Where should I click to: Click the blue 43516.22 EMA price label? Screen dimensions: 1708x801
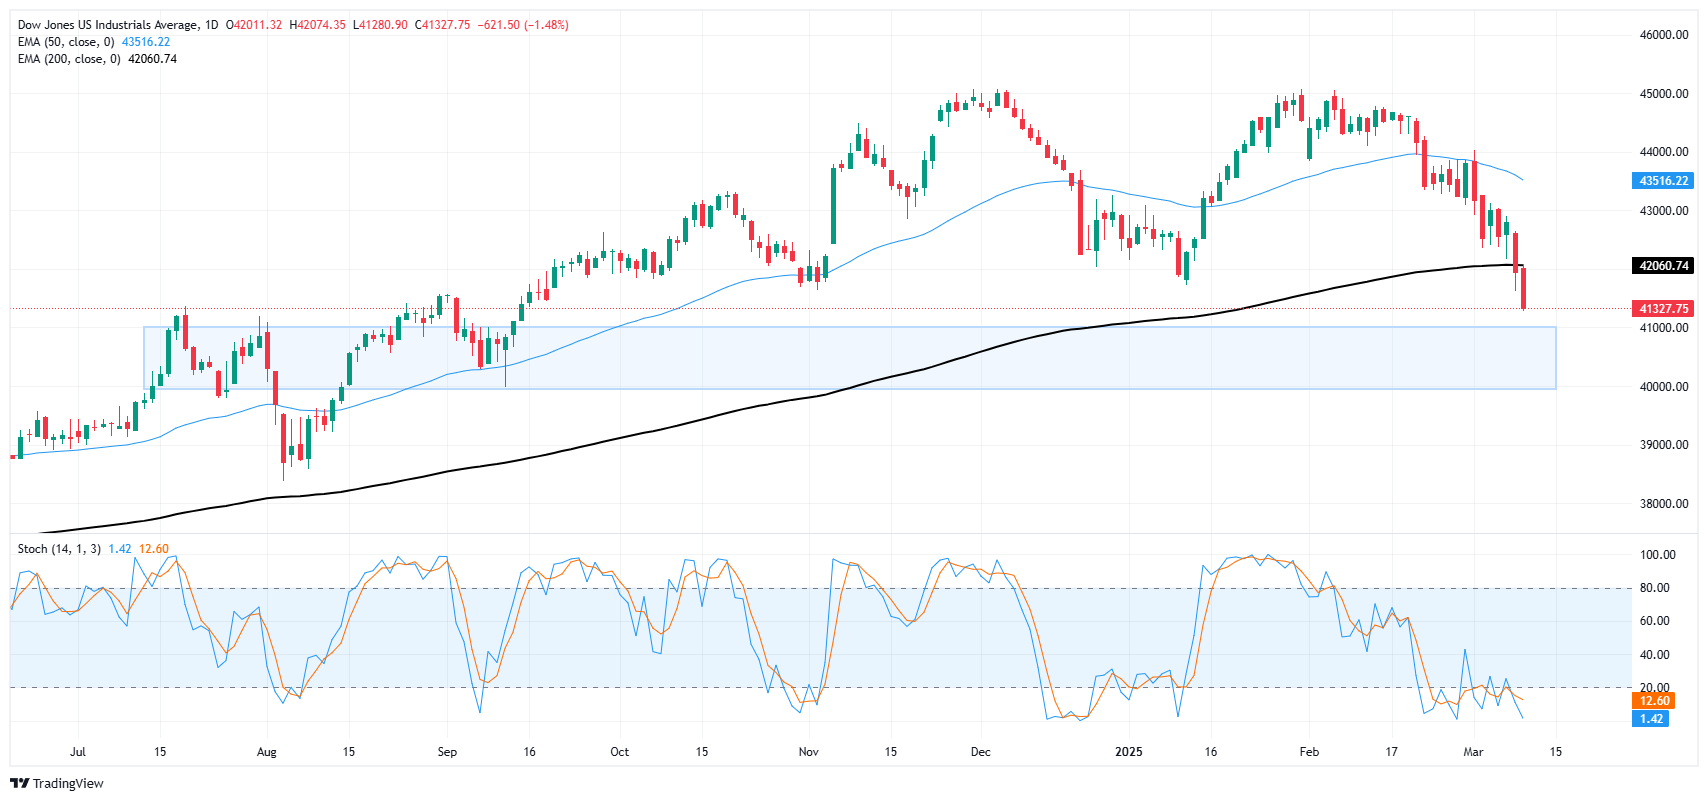click(1664, 181)
